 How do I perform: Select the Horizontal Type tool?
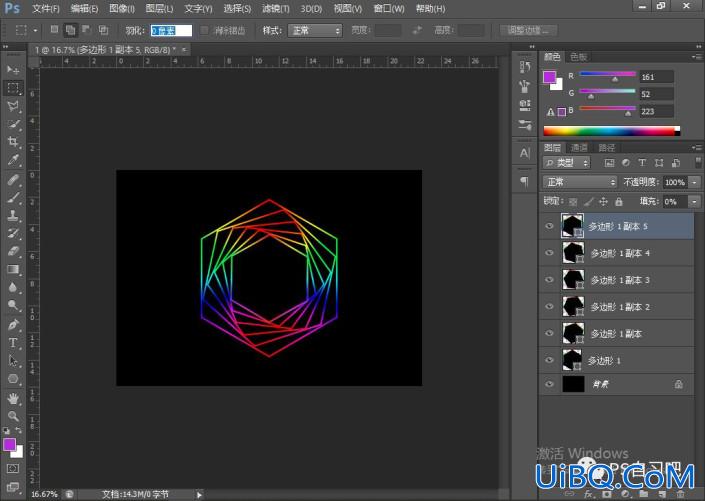13,343
